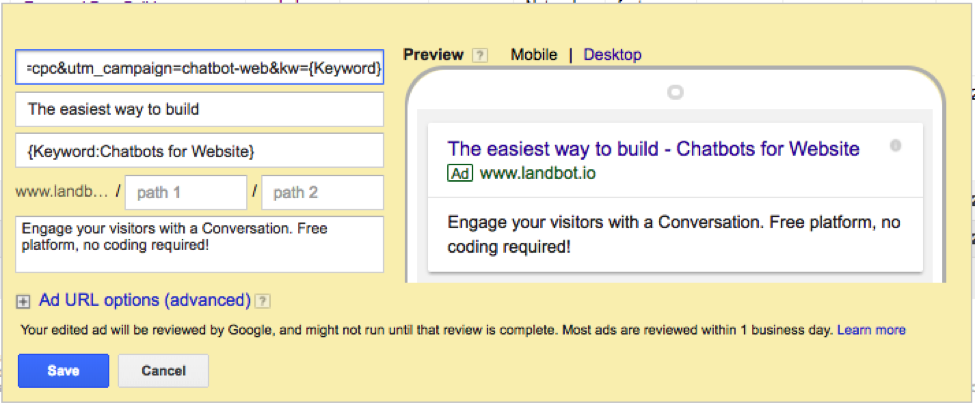Switch preview to Desktop

pyautogui.click(x=612, y=55)
